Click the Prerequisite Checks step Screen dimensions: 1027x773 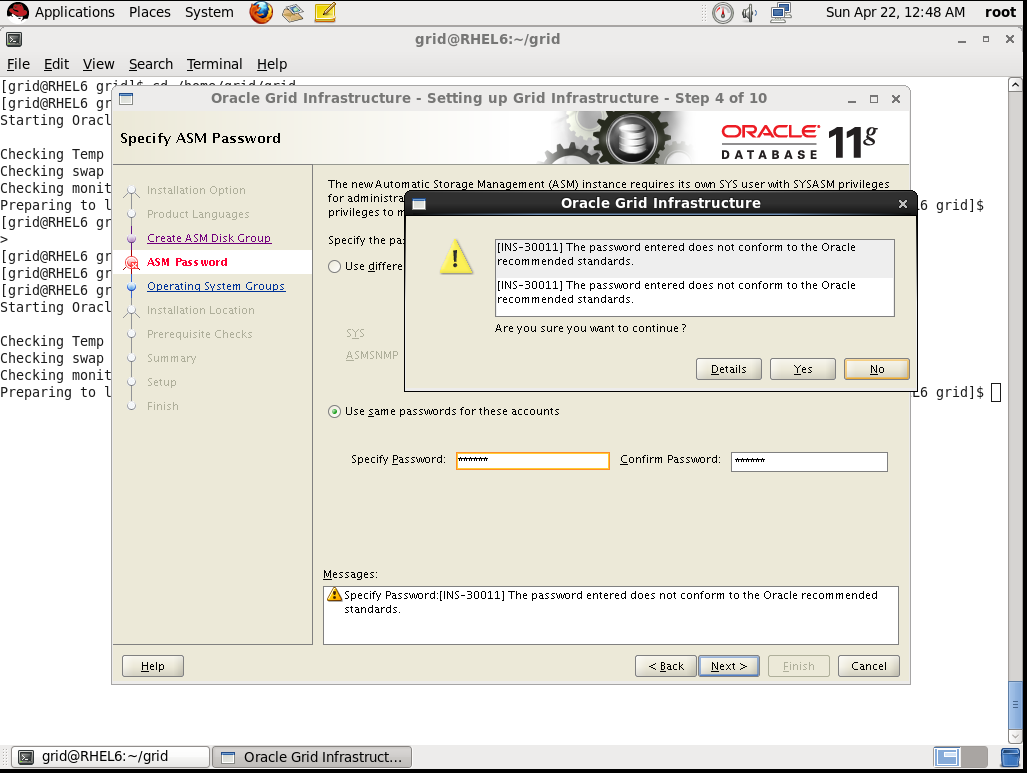(199, 334)
